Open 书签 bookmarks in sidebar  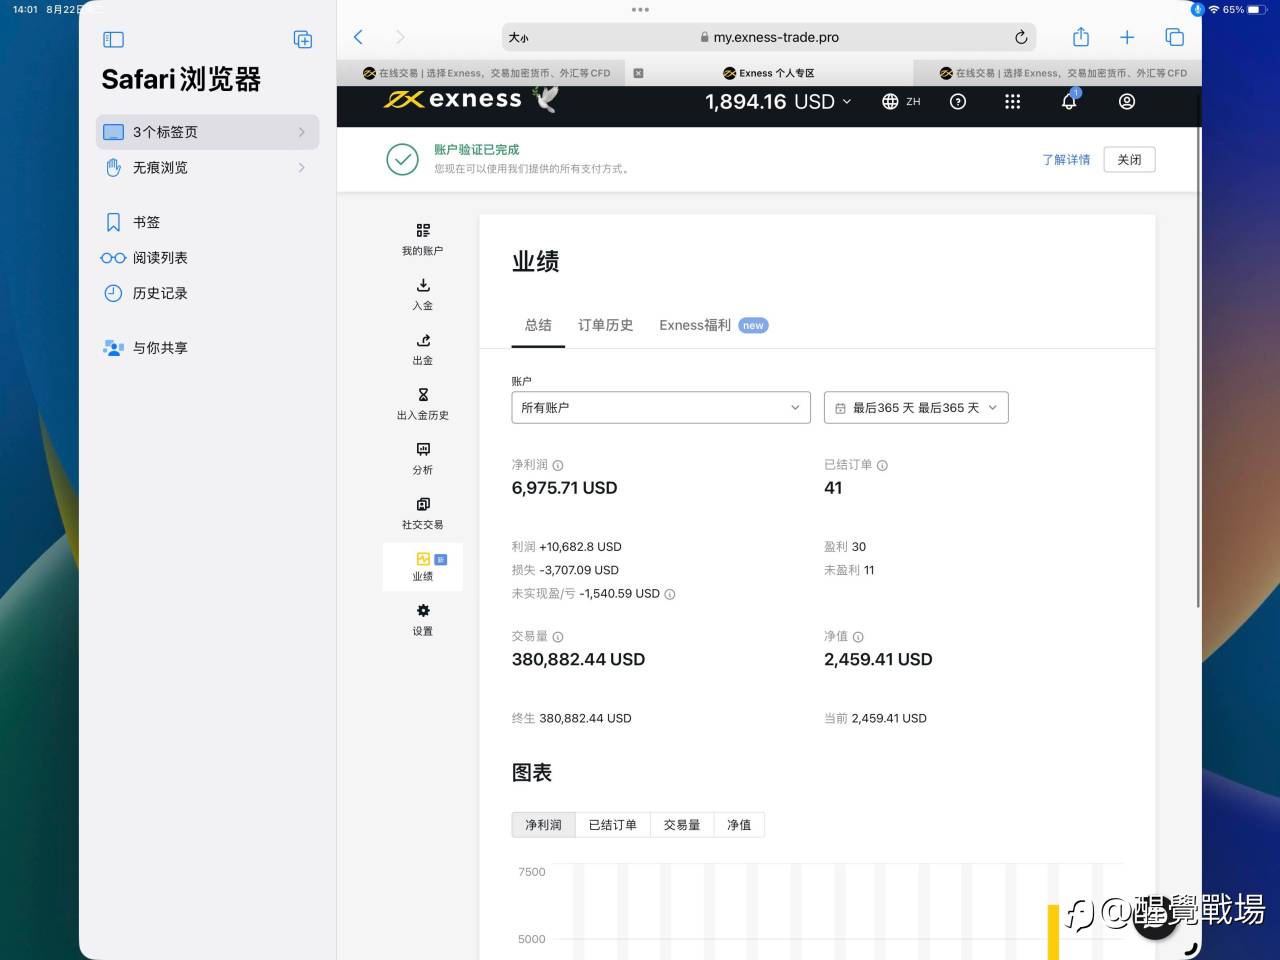[x=208, y=222]
